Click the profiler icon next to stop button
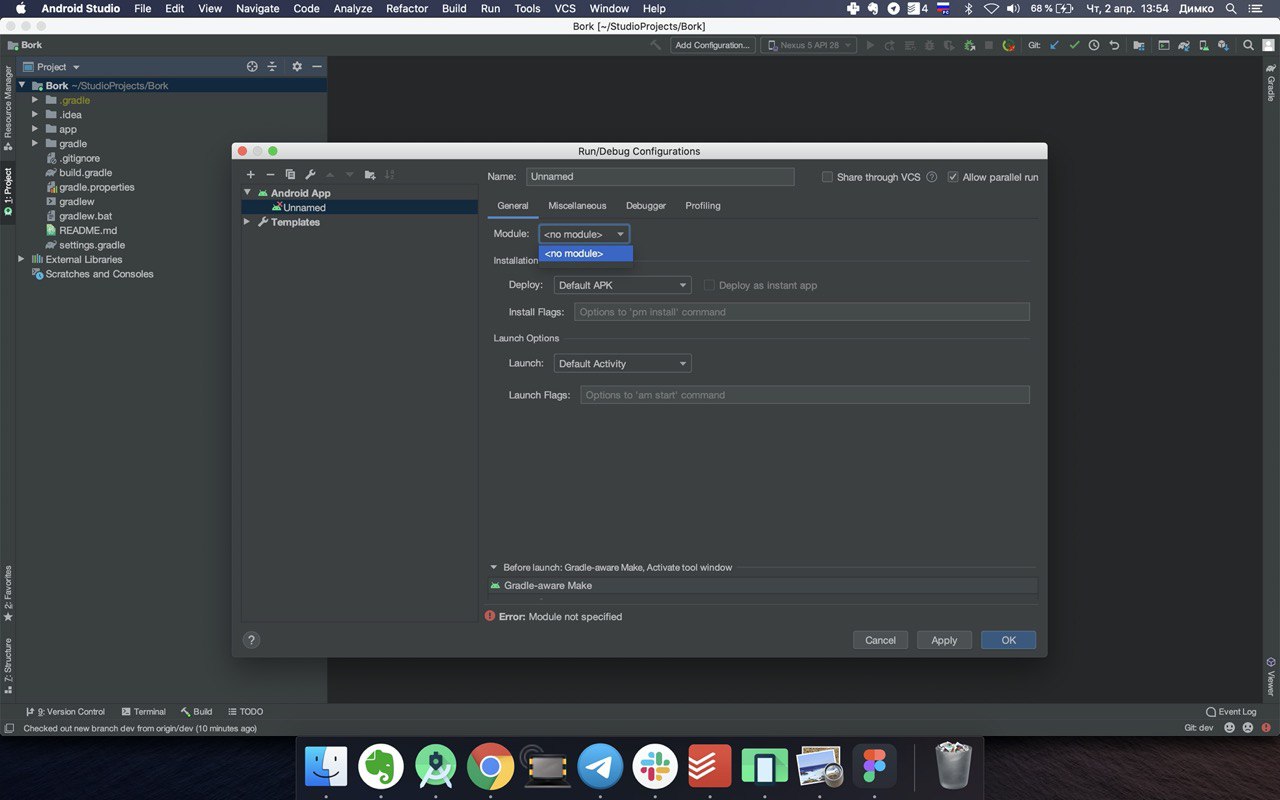1280x800 pixels. [x=1008, y=45]
